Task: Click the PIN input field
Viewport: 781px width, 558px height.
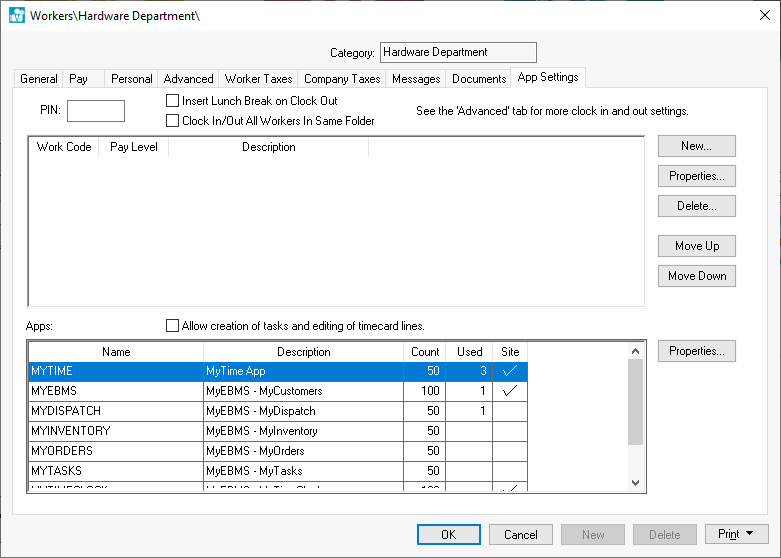Action: (x=96, y=111)
